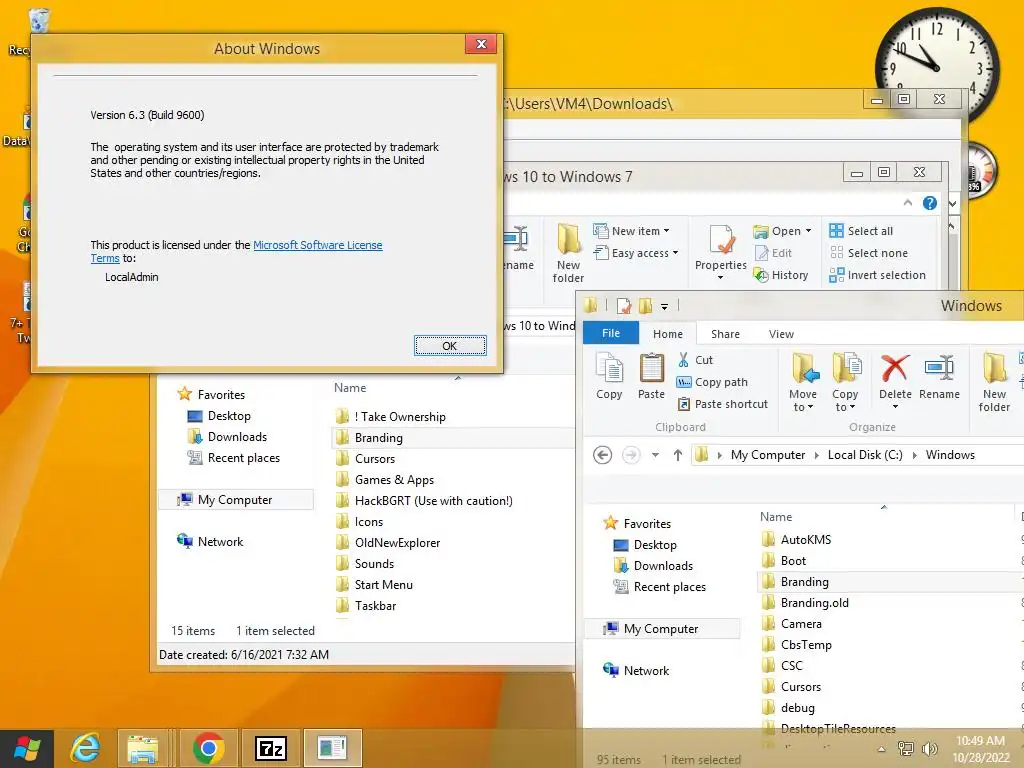Open the Move to dropdown
The image size is (1024, 768).
tap(803, 382)
